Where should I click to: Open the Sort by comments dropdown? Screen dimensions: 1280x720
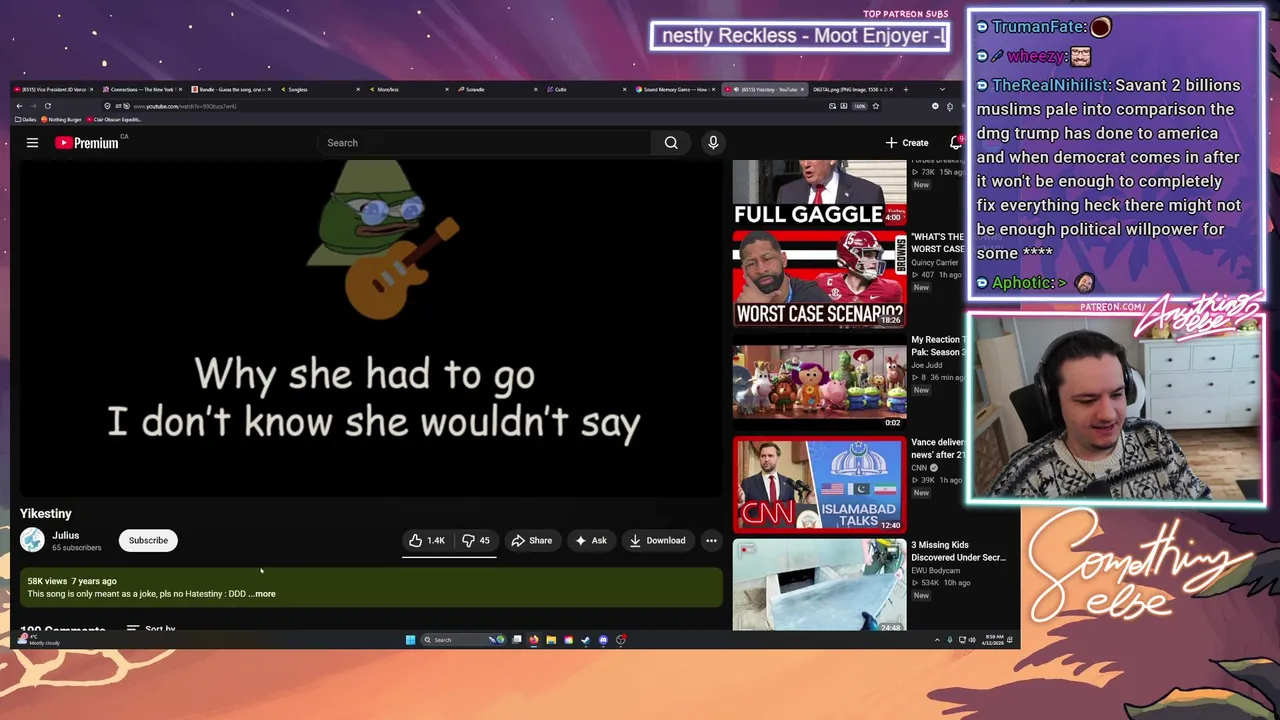151,629
